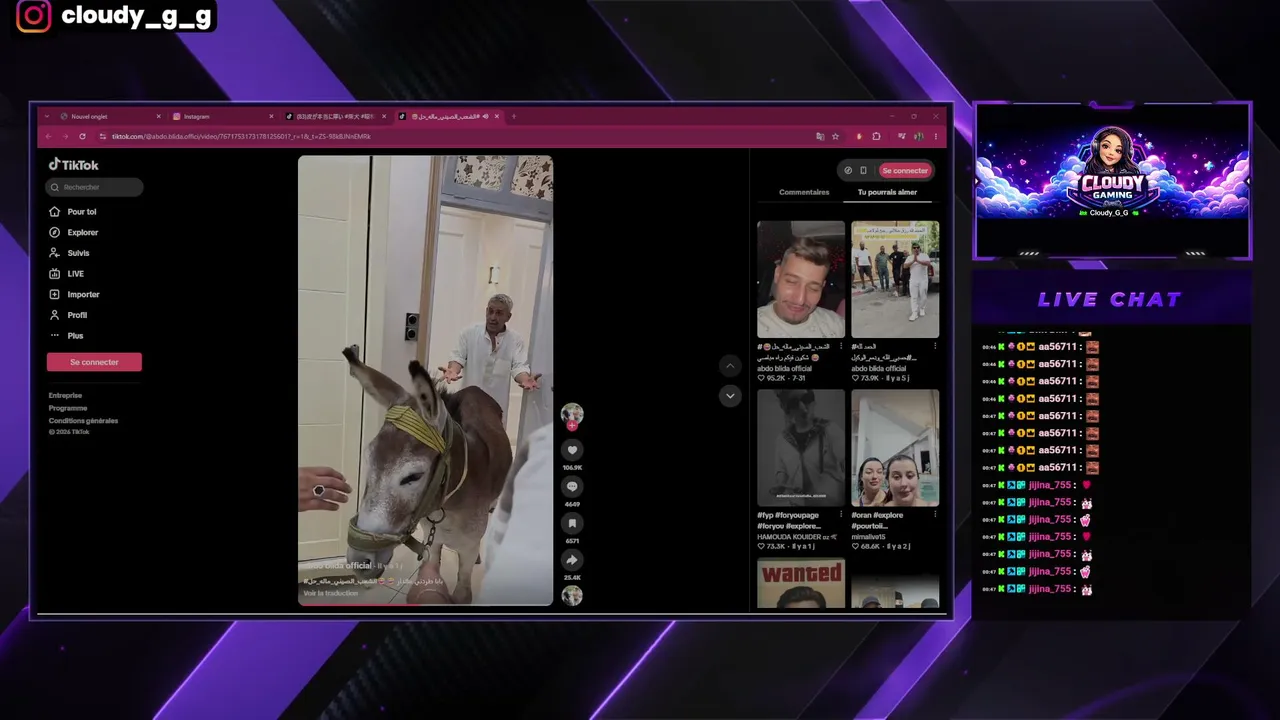Viewport: 1280px width, 720px height.
Task: Open the Instagram logo in stream overlay
Action: click(33, 15)
